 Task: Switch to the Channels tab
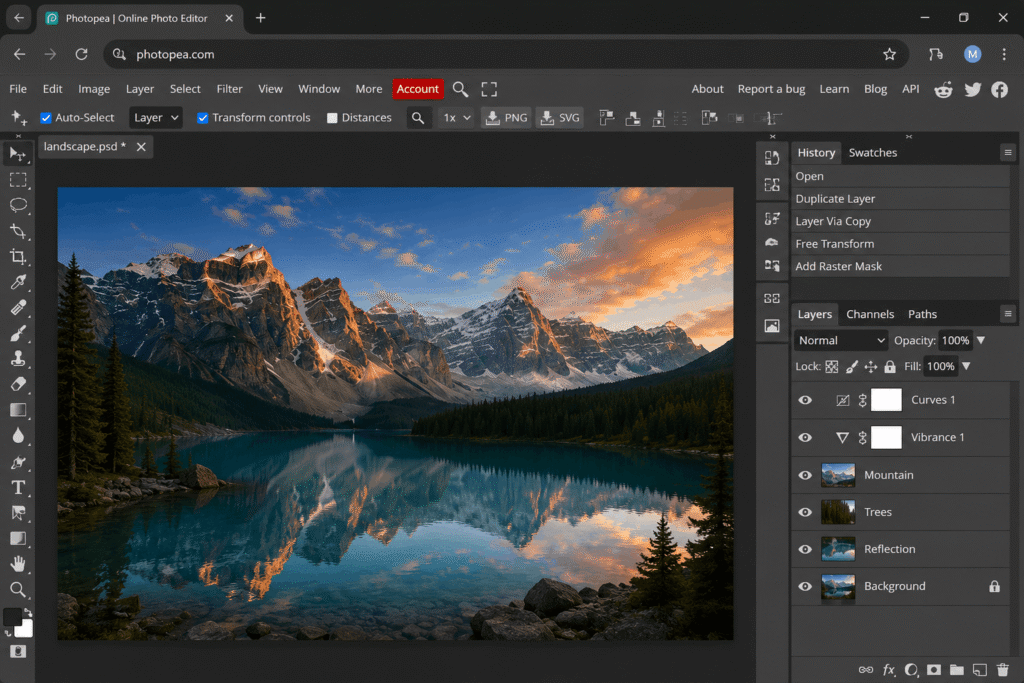pyautogui.click(x=870, y=314)
